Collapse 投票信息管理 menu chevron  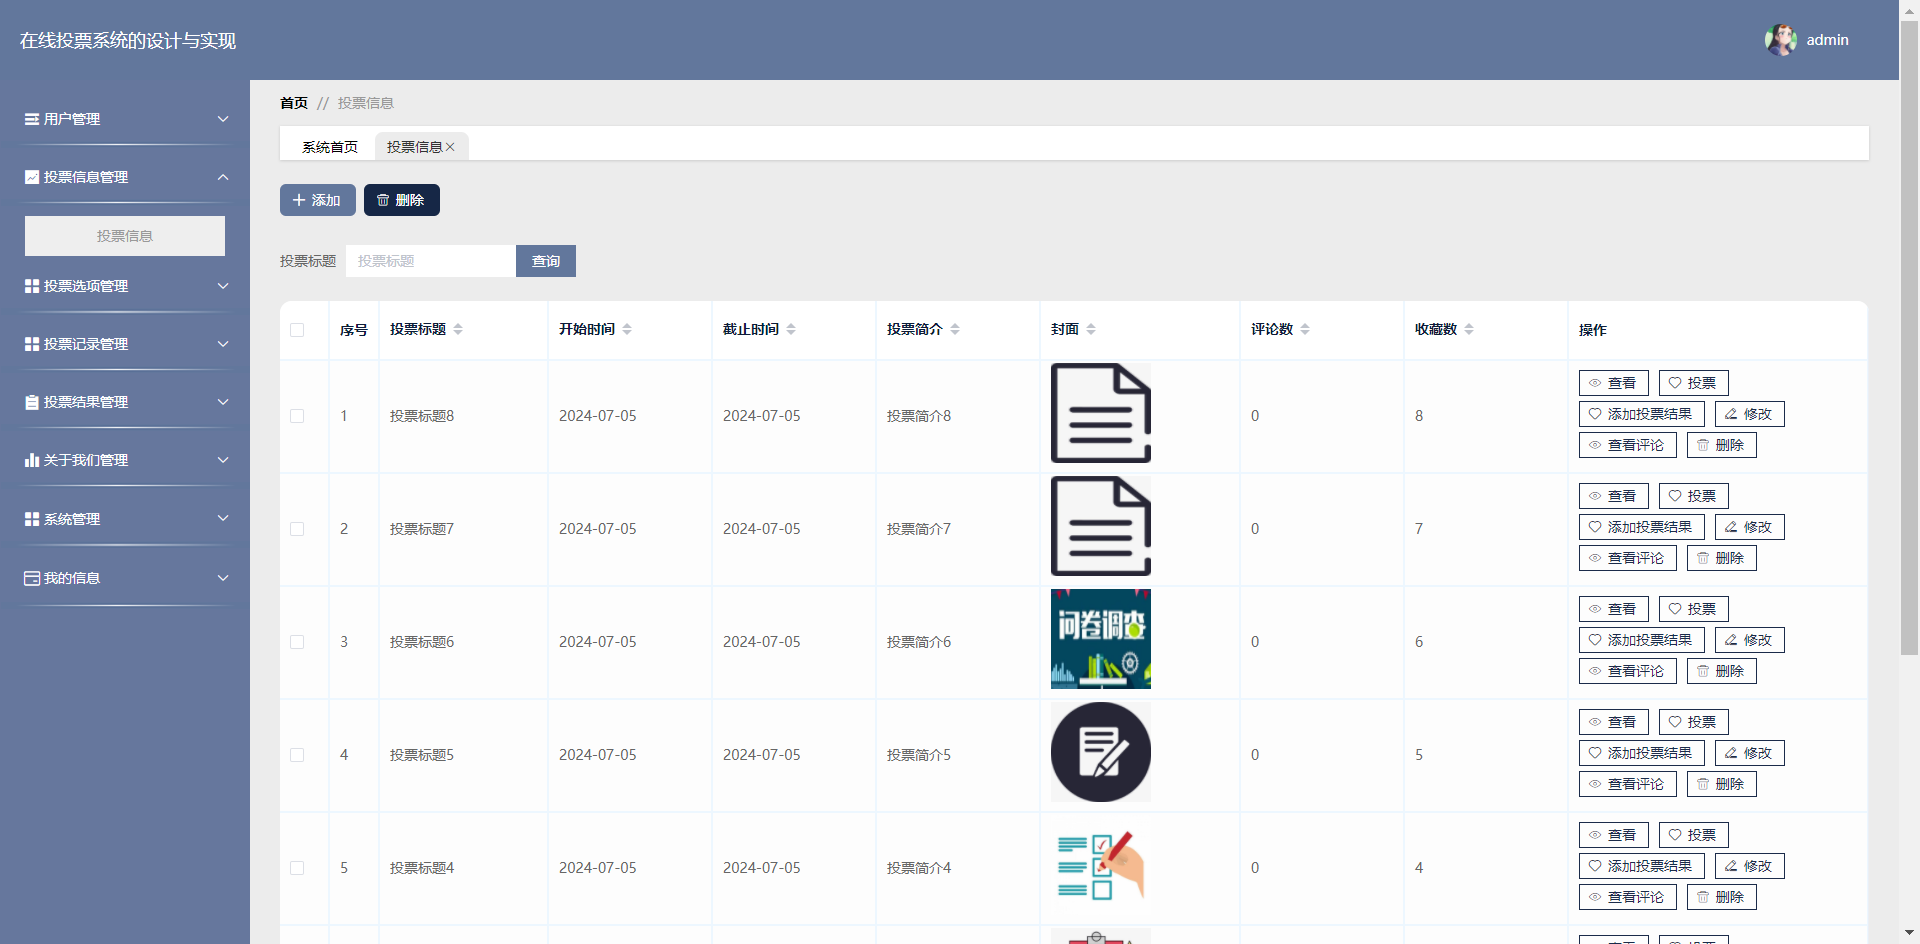[x=223, y=177]
